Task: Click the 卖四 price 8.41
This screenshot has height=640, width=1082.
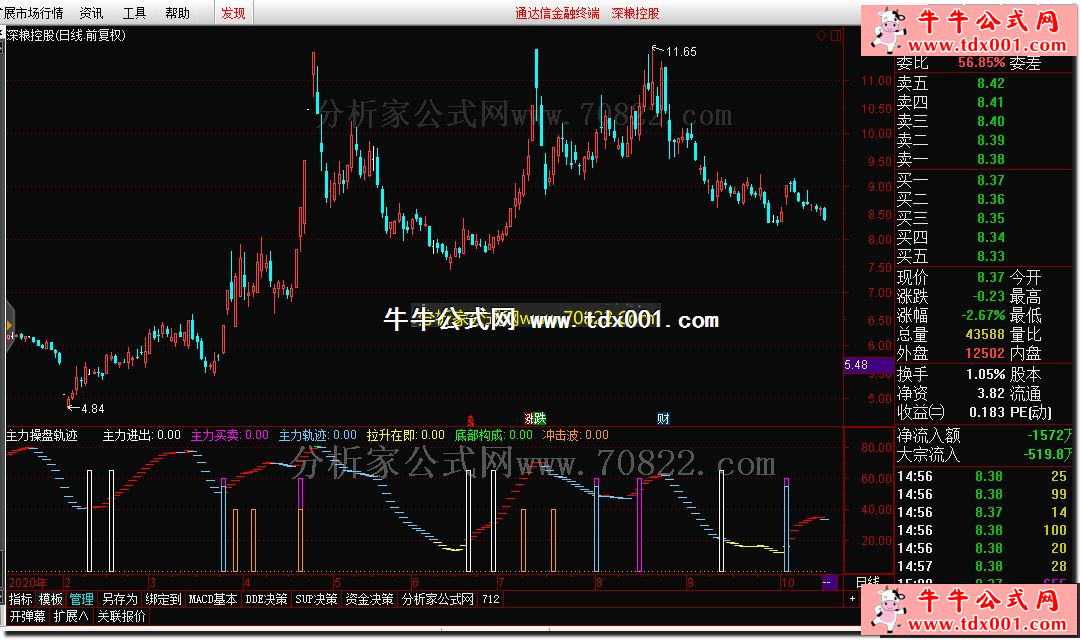Action: click(990, 102)
